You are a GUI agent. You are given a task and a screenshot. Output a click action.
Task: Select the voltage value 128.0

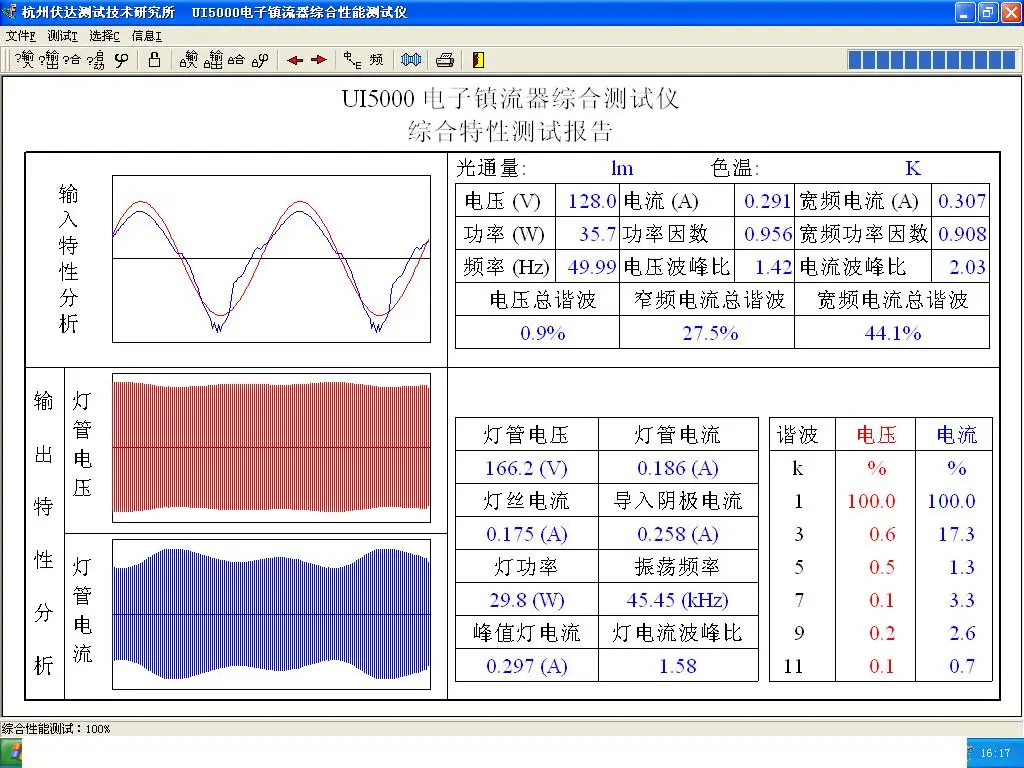(x=592, y=200)
